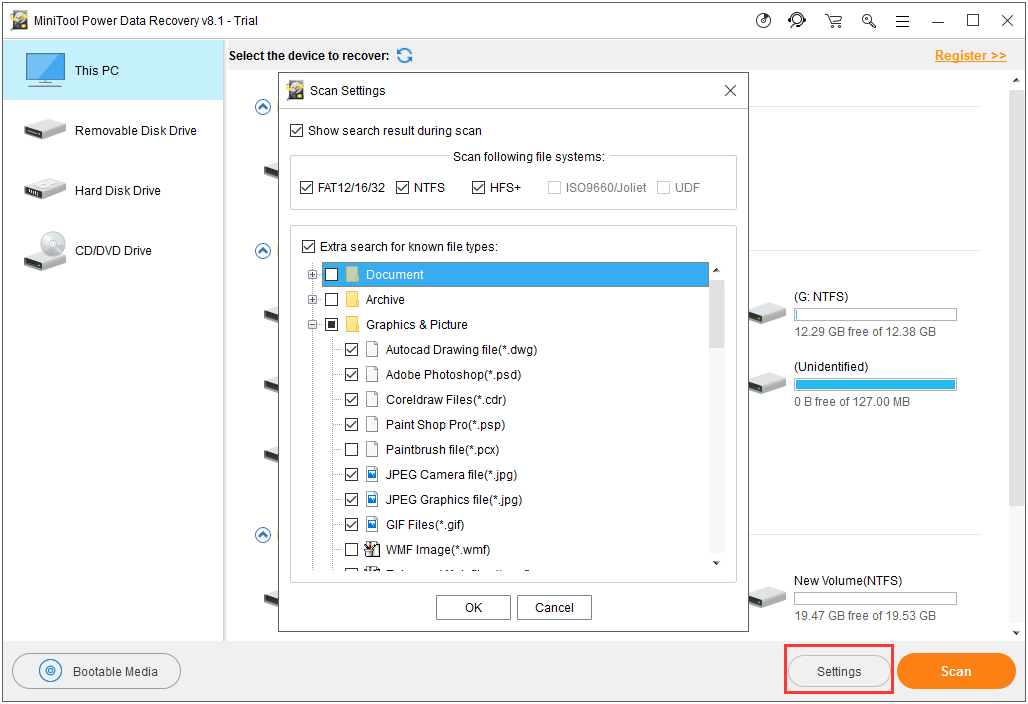Click main device list scroll down arrow

[x=1016, y=633]
